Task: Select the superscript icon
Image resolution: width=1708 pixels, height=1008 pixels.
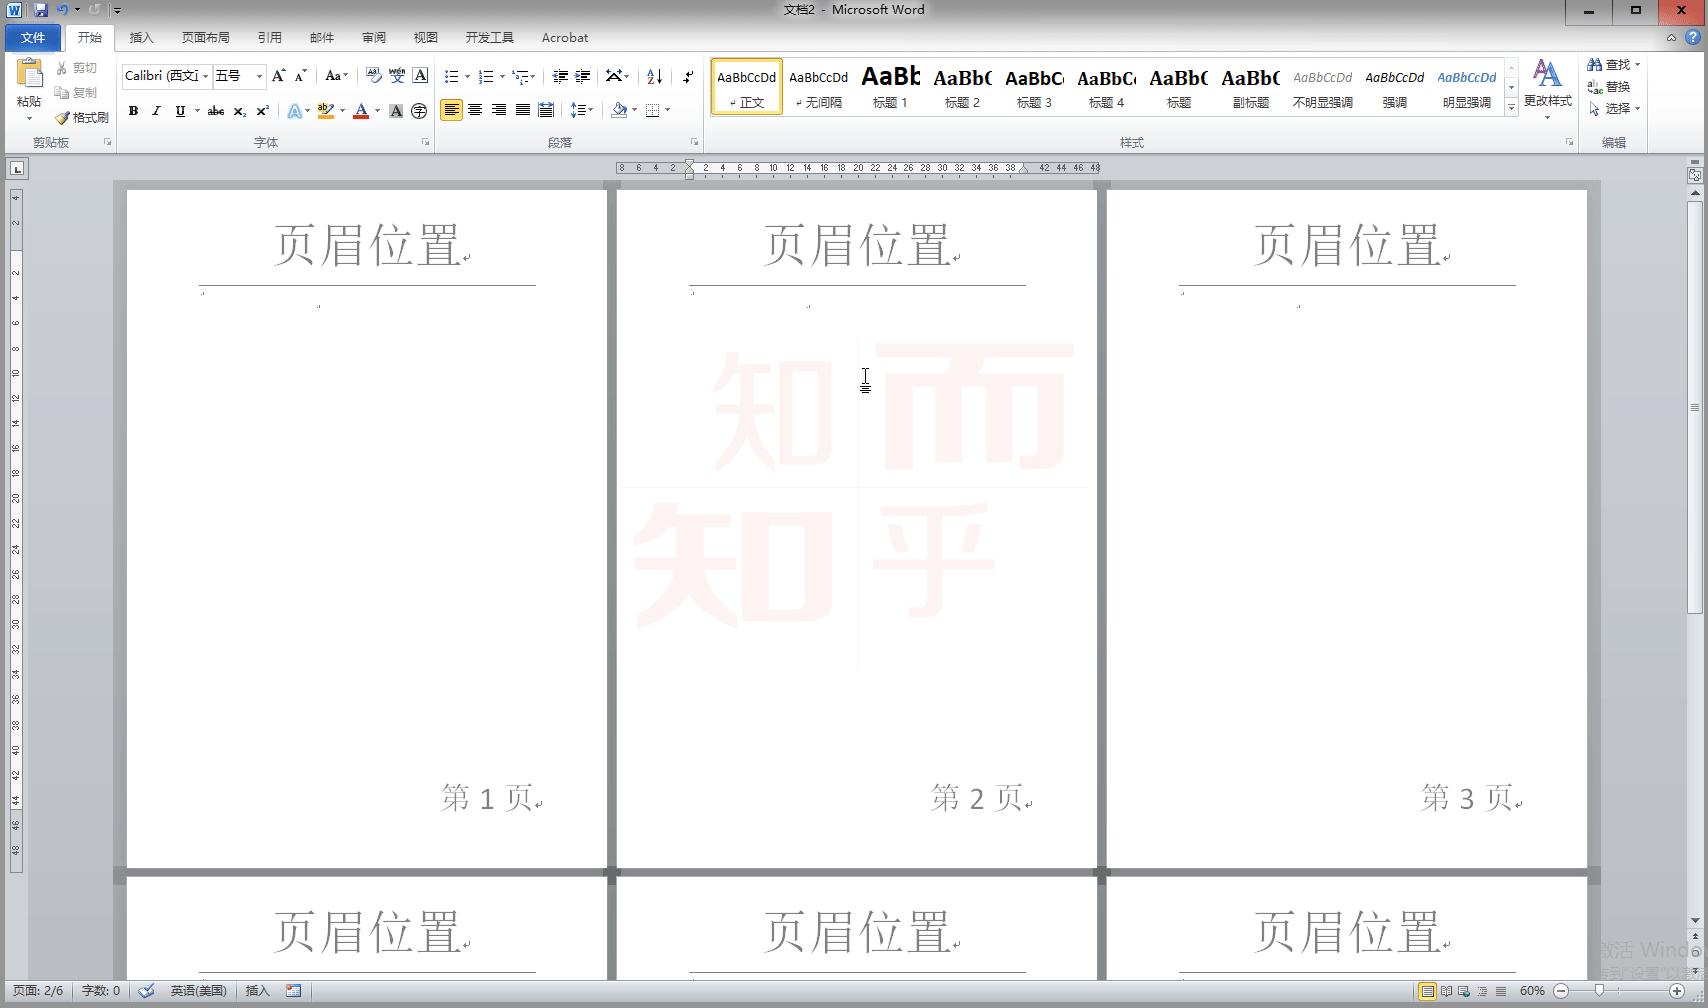Action: pyautogui.click(x=261, y=111)
